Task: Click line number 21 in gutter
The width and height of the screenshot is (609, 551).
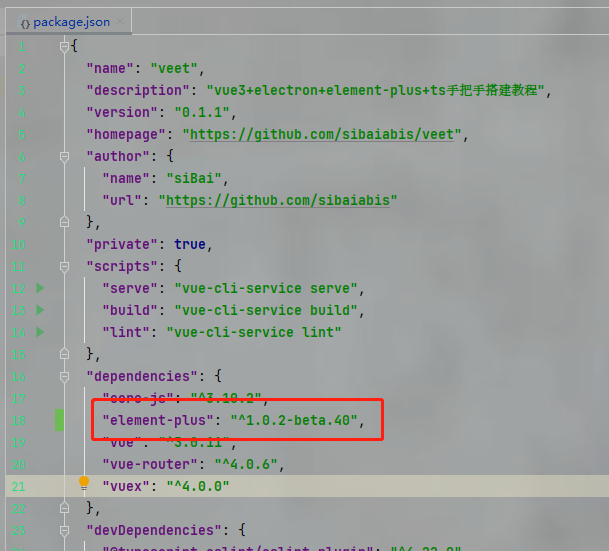Action: click(19, 487)
